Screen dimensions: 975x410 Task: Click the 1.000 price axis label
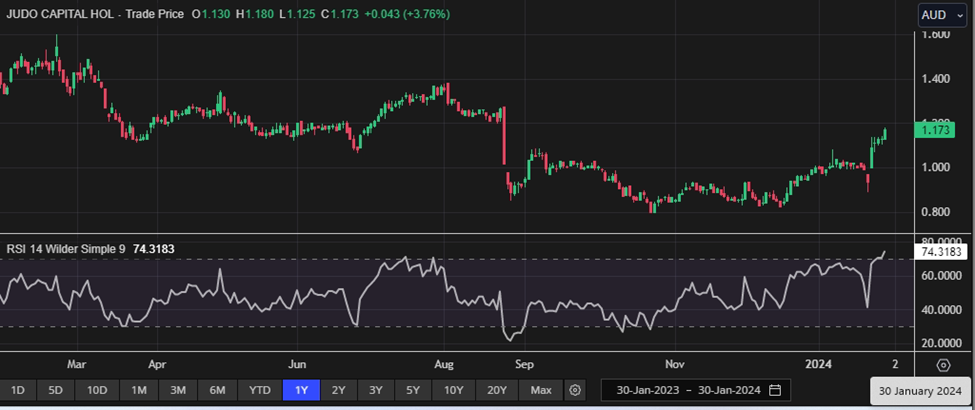point(936,167)
